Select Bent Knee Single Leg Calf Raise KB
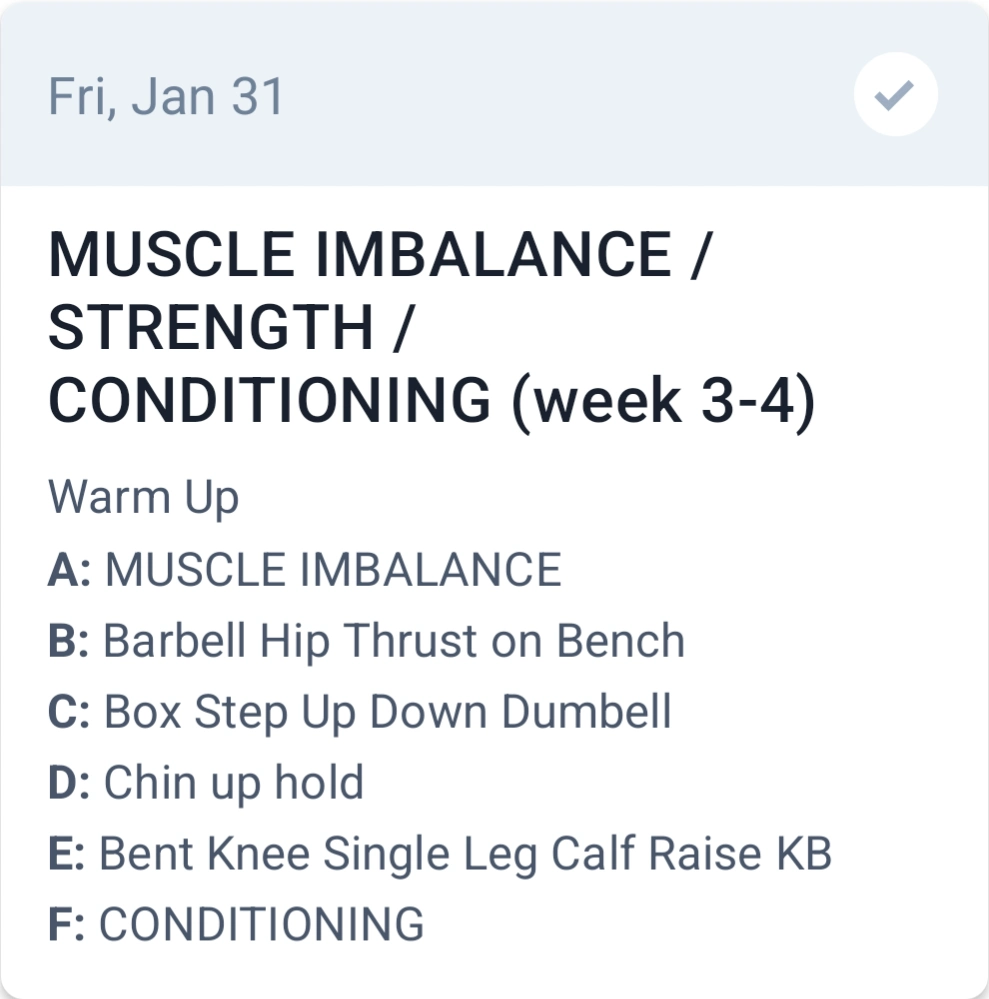Screen dimensions: 989x999 point(465,854)
